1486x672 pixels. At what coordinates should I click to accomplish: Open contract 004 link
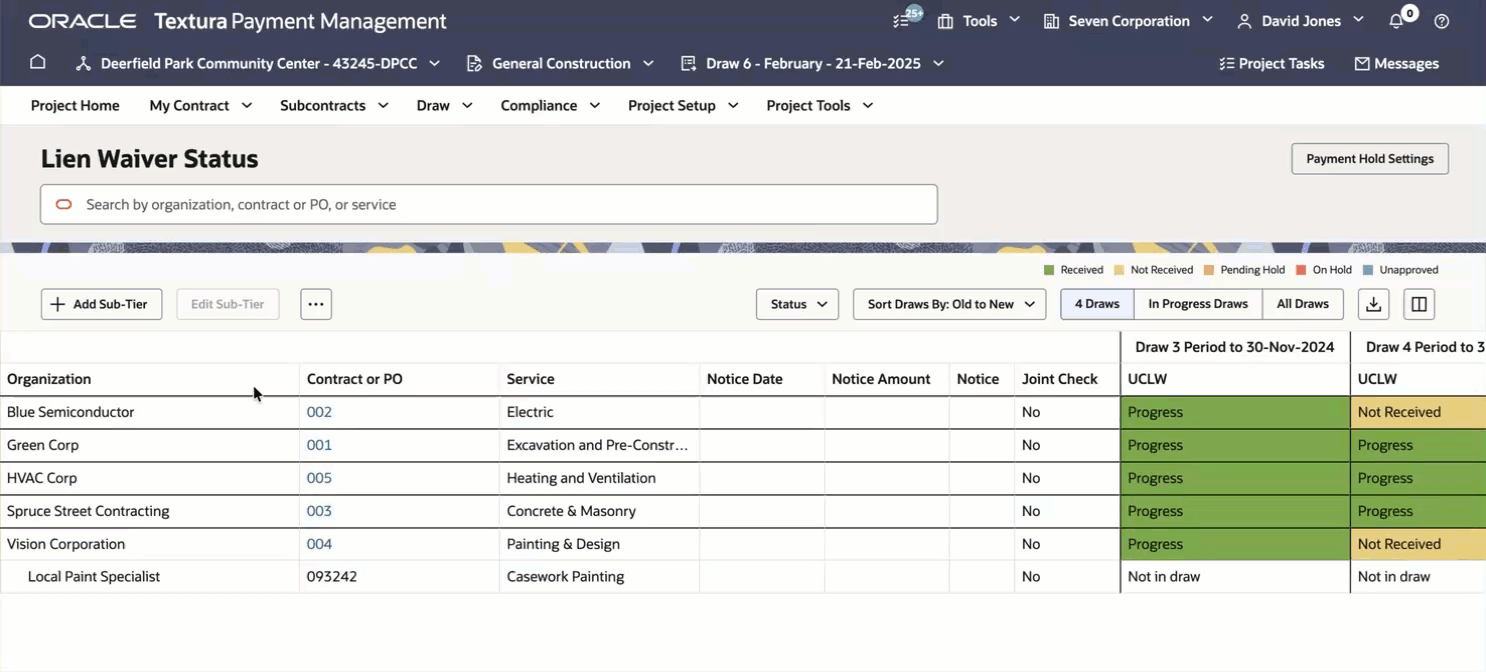pyautogui.click(x=319, y=544)
